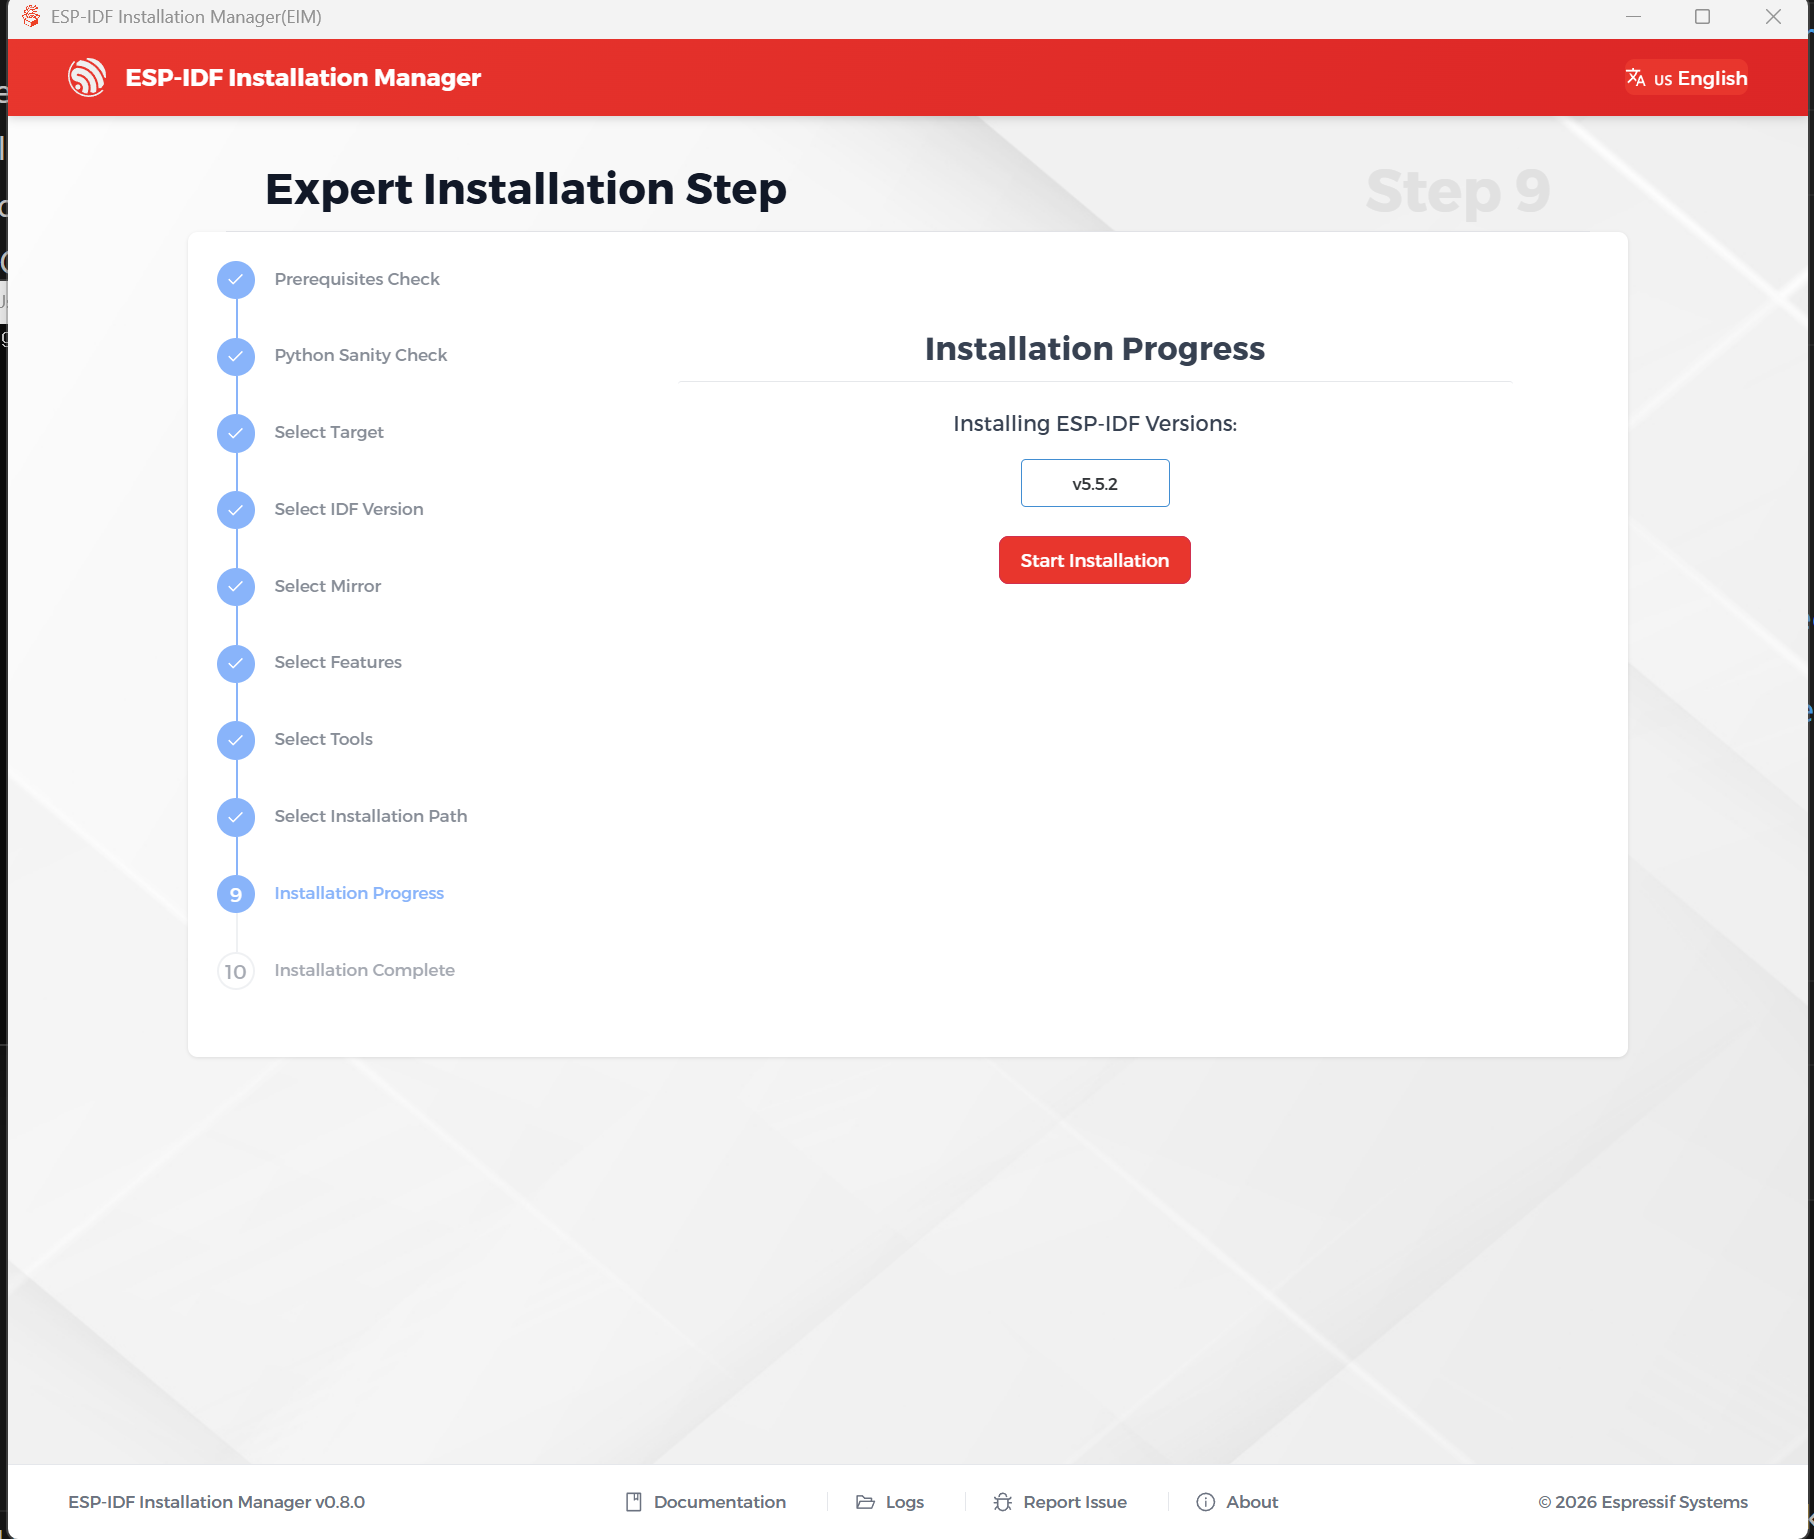
Task: Minimize the EIM window
Action: (x=1634, y=17)
